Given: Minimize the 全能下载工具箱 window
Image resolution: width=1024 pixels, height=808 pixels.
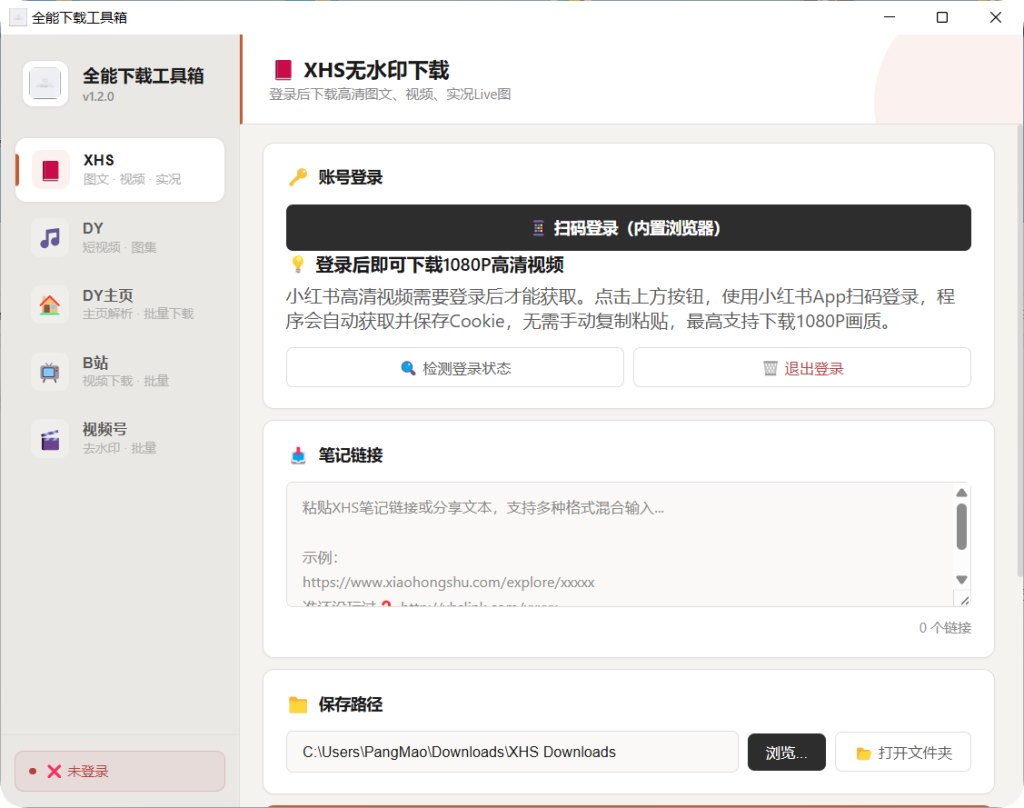Looking at the screenshot, I should point(889,17).
